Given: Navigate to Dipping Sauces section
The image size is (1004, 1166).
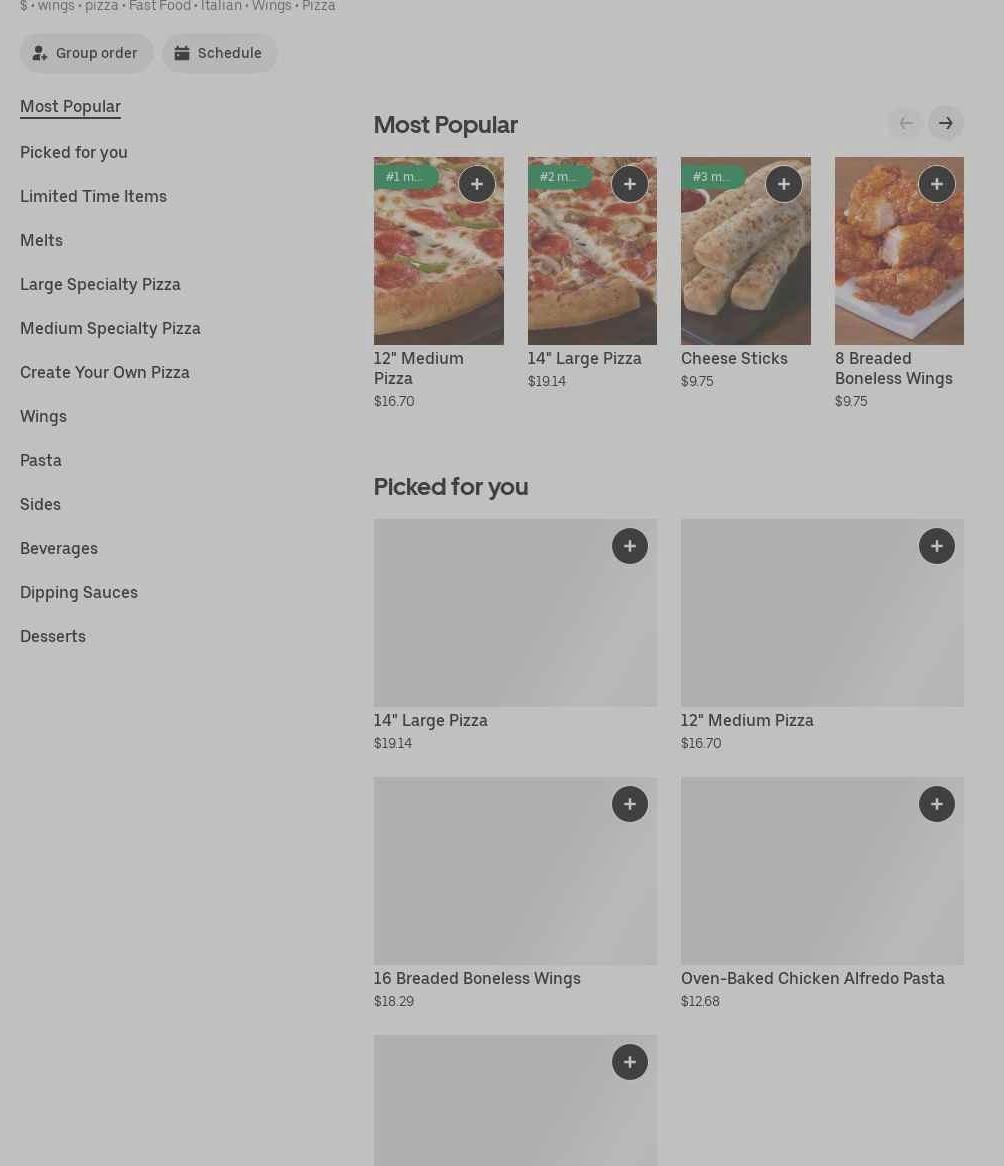Looking at the screenshot, I should click(79, 592).
